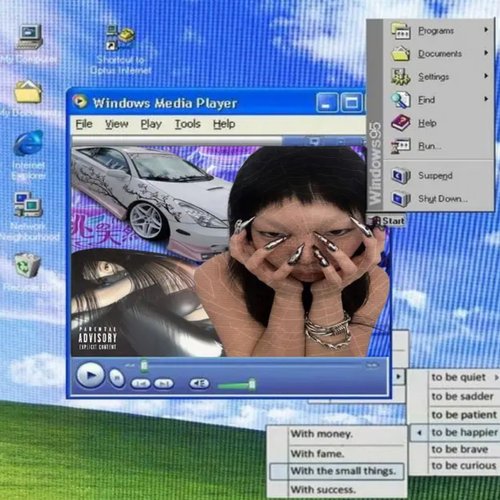Open the My Computer desktop icon
The height and width of the screenshot is (500, 500).
click(x=29, y=37)
